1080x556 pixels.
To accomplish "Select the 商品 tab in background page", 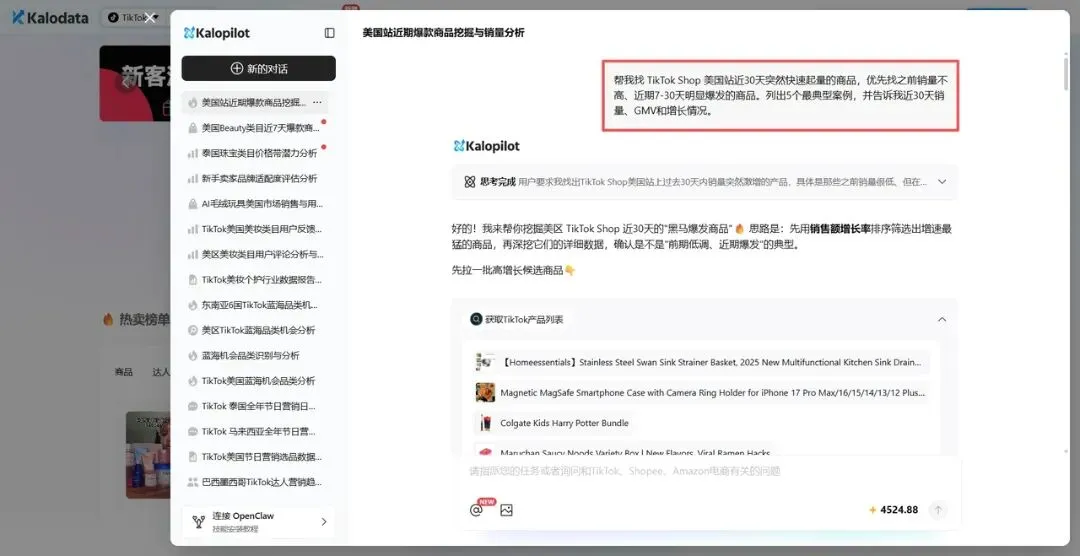I will pyautogui.click(x=124, y=372).
